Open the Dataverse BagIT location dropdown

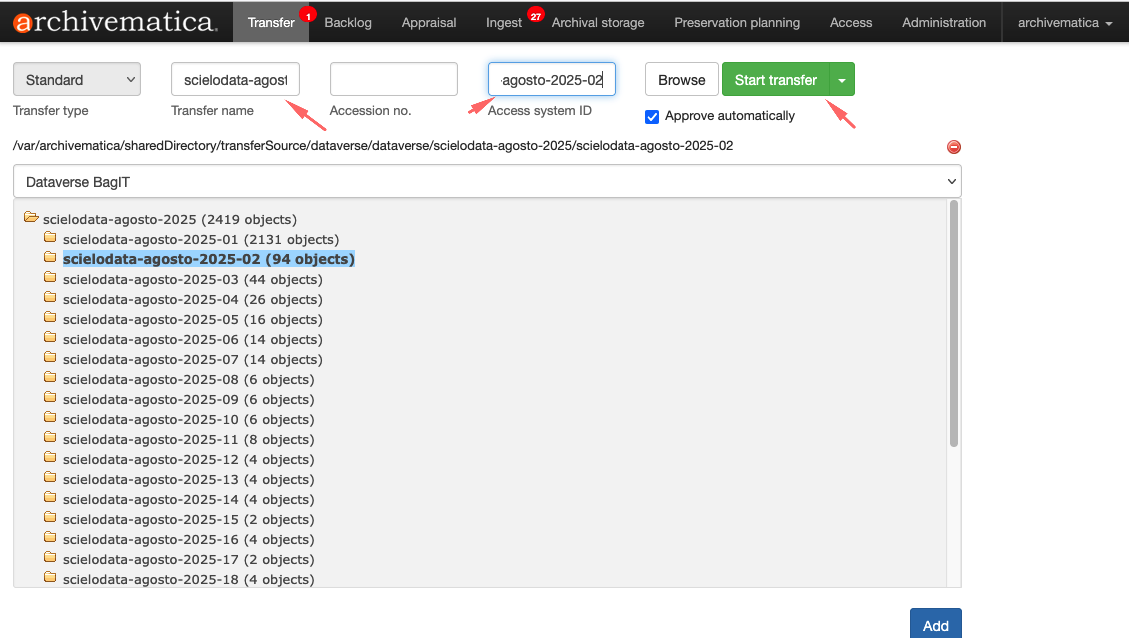click(x=487, y=181)
